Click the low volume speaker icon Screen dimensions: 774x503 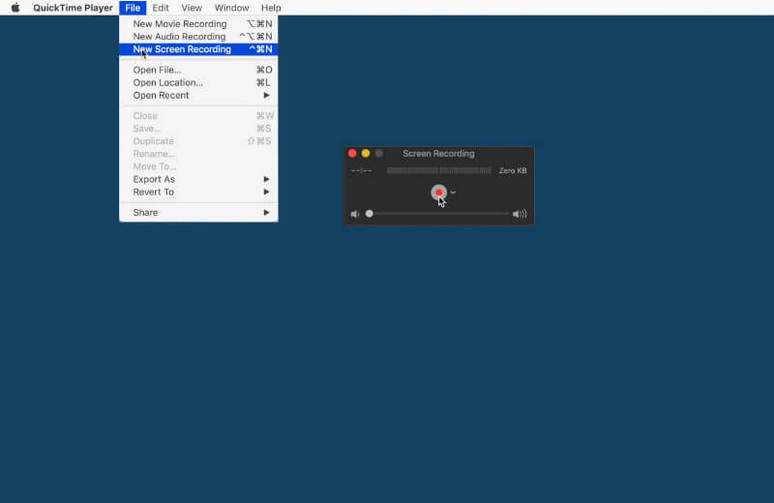(355, 214)
